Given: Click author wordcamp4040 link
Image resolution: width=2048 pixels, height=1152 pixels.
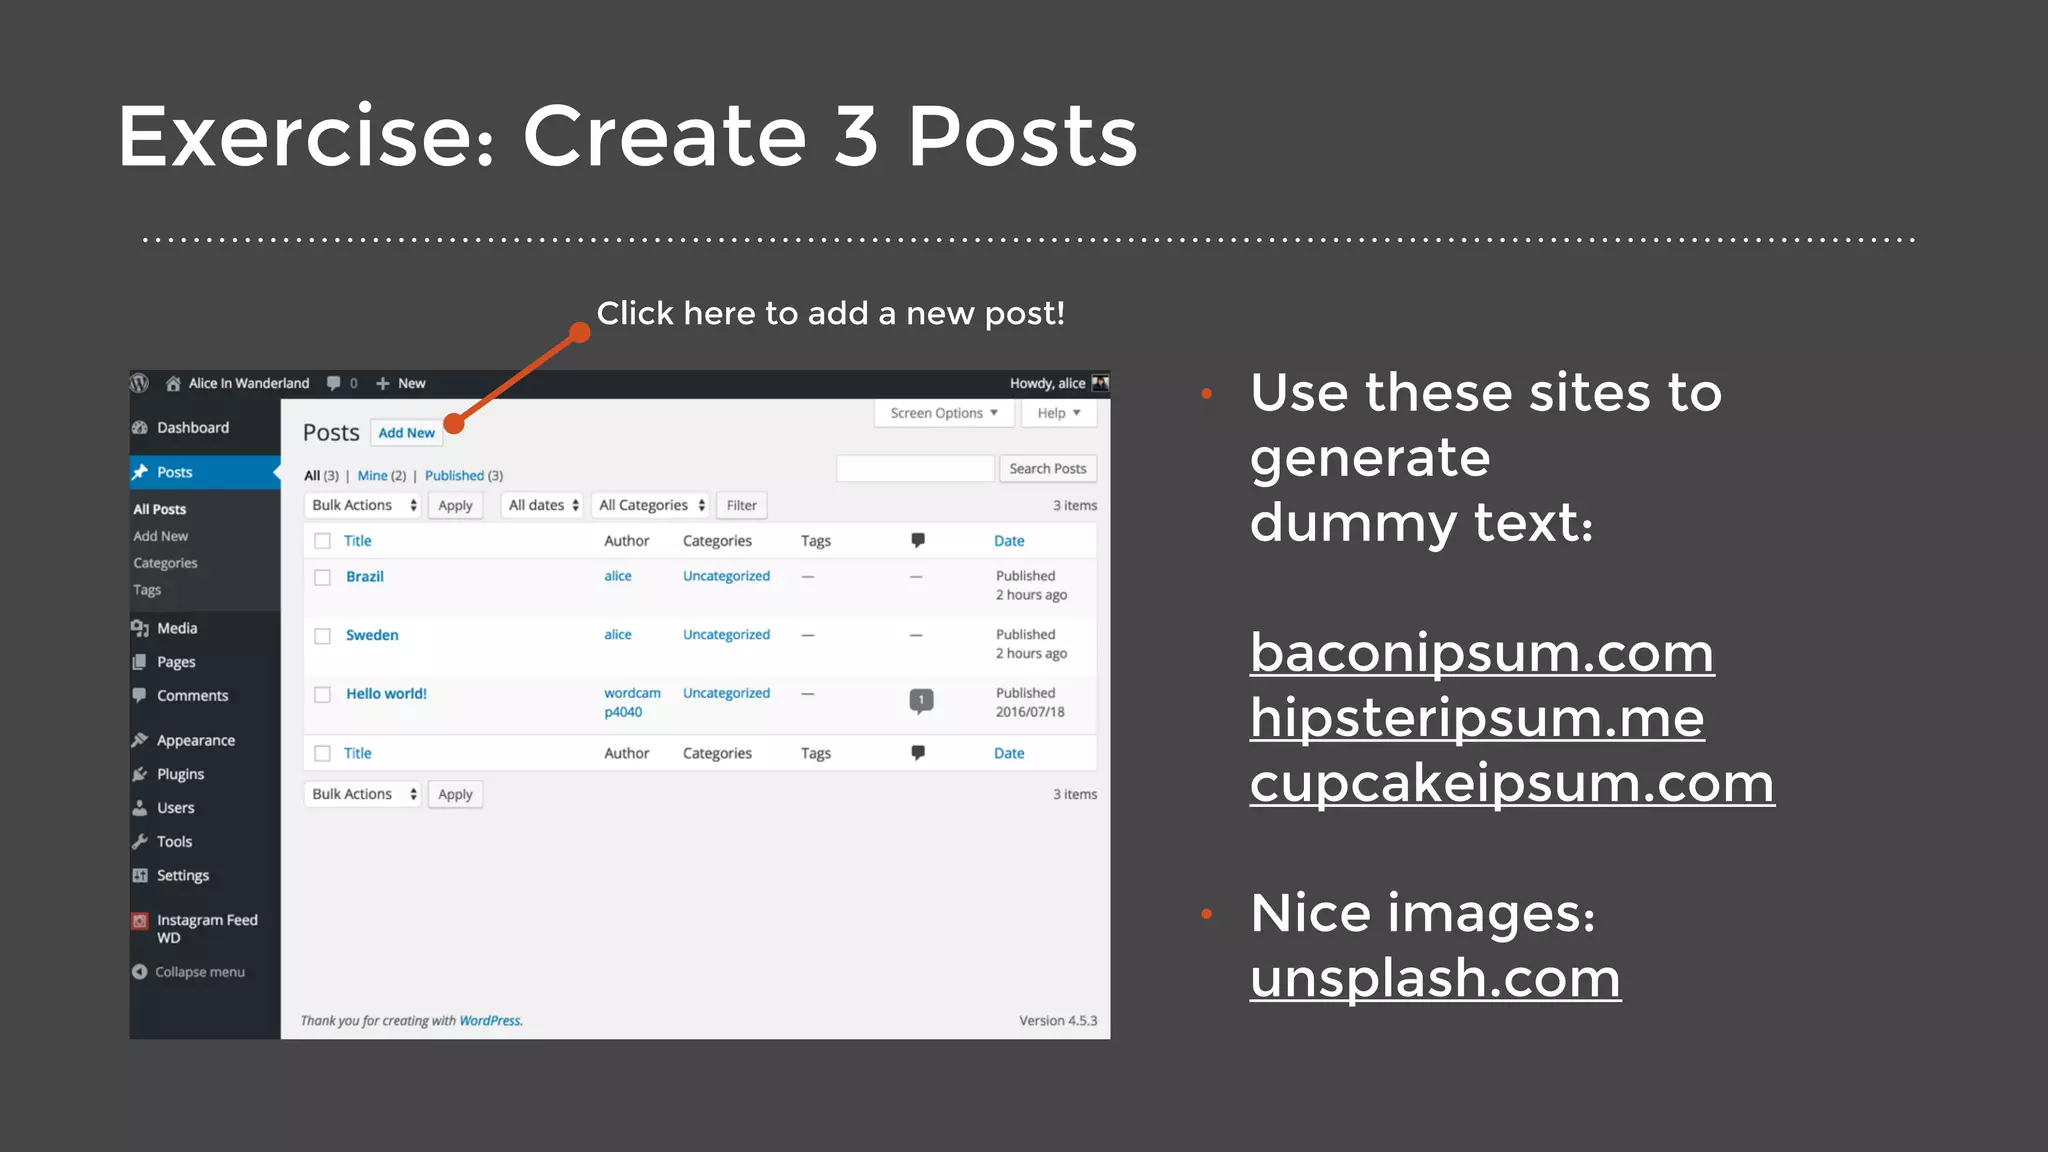Looking at the screenshot, I should click(632, 702).
